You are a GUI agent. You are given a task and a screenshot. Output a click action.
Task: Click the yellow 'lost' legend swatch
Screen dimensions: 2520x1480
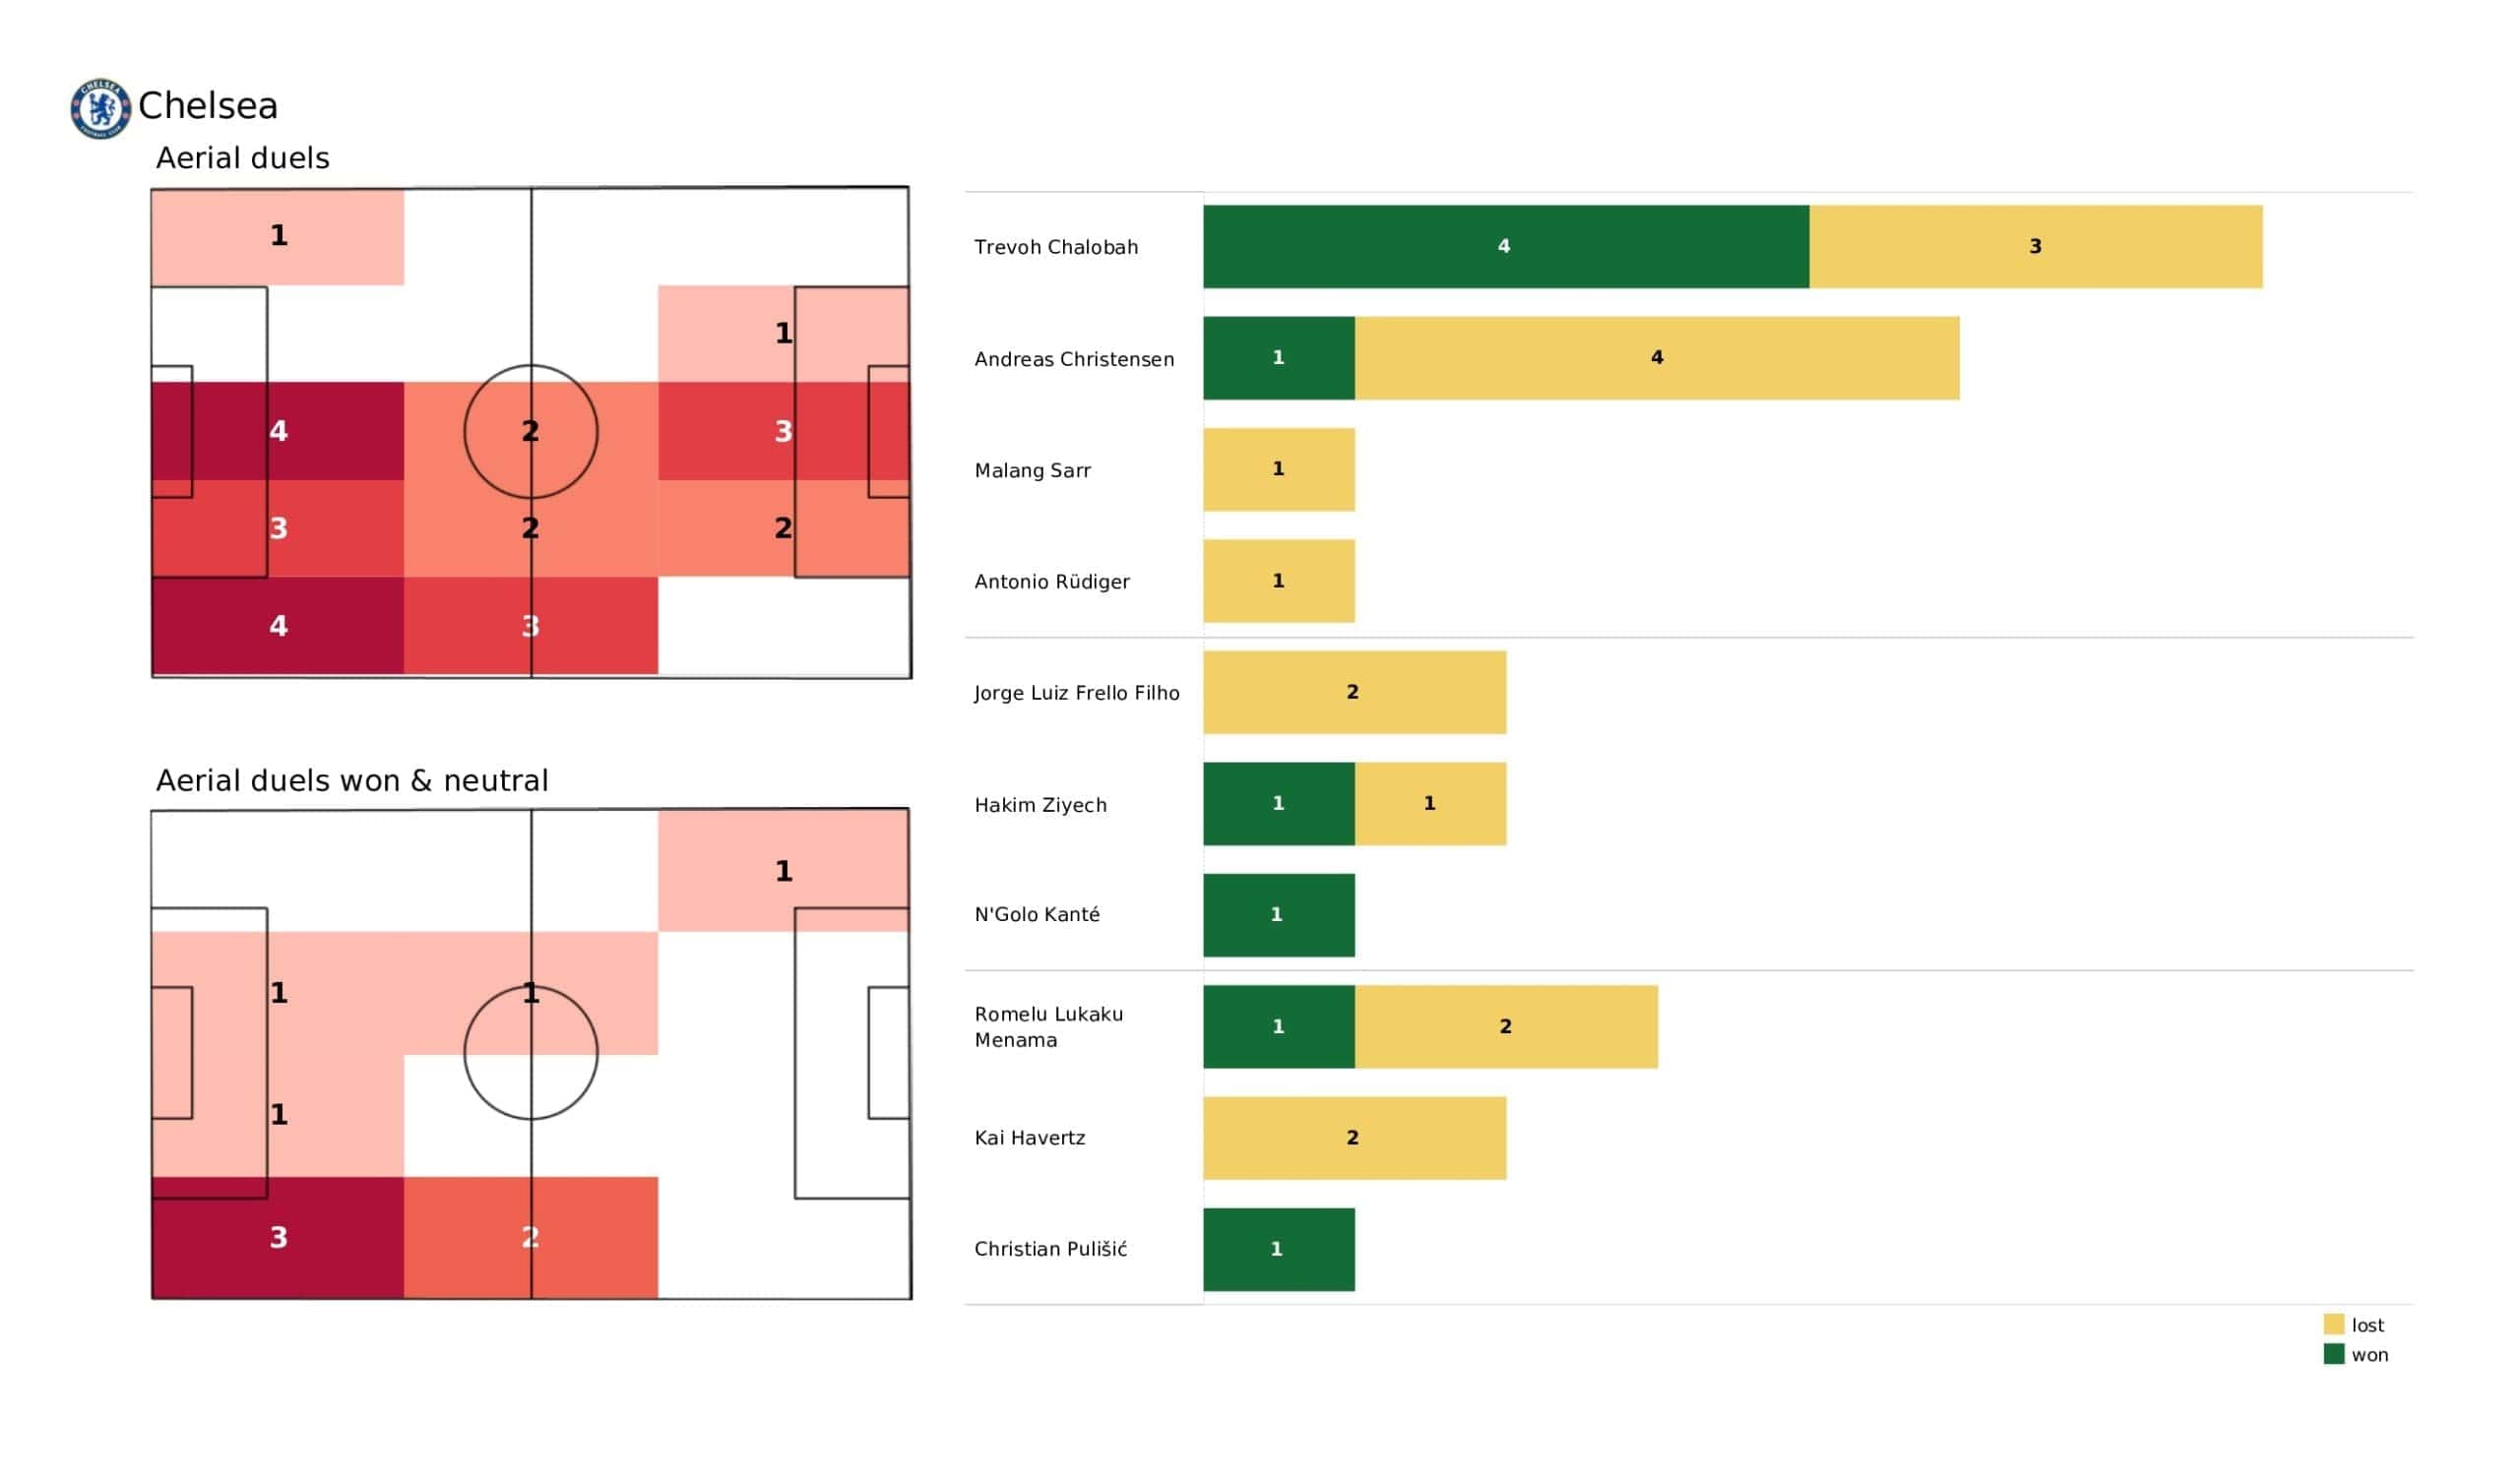point(2334,1324)
